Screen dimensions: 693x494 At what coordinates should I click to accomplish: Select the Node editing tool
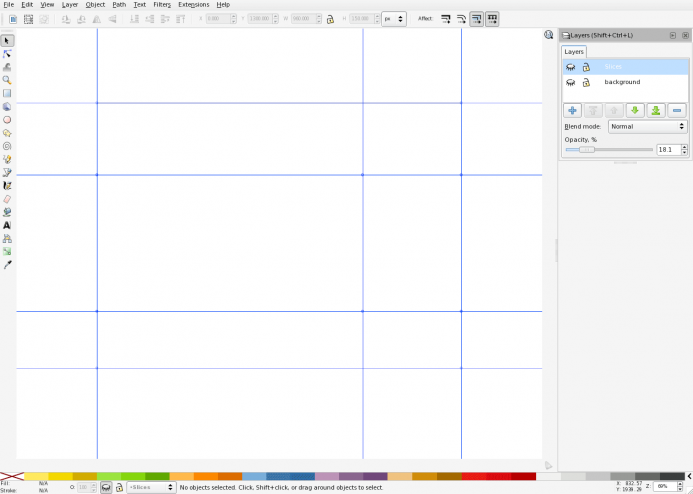(x=7, y=54)
